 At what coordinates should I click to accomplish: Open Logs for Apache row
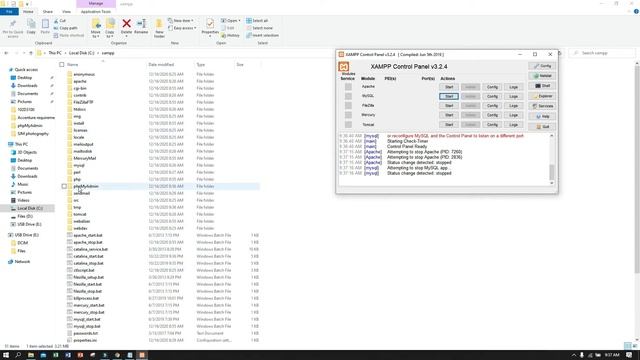click(x=513, y=87)
